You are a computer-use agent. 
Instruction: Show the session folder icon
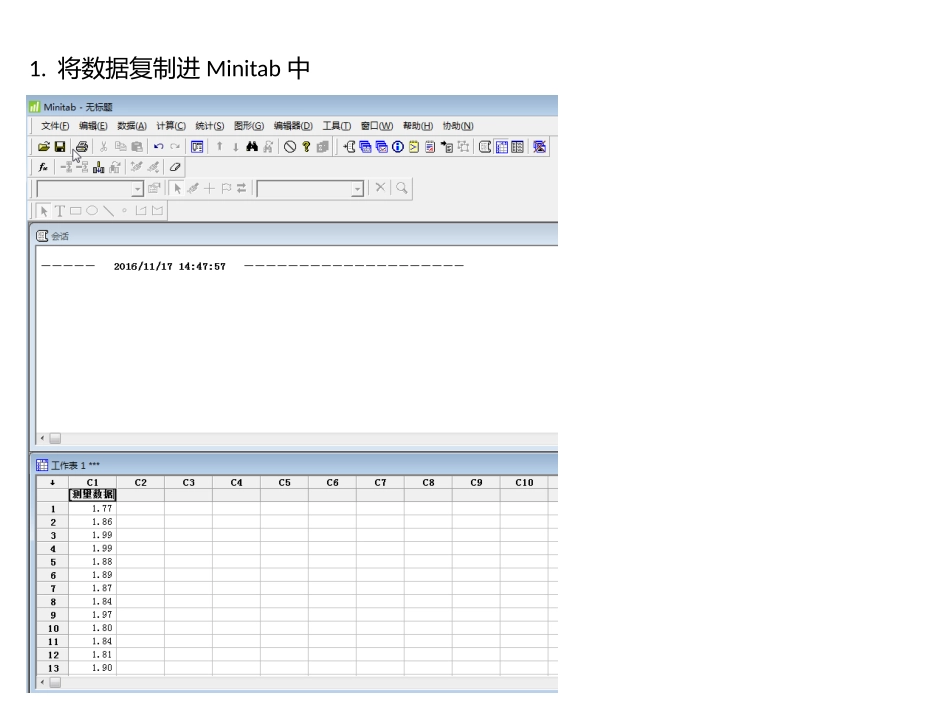[349, 147]
